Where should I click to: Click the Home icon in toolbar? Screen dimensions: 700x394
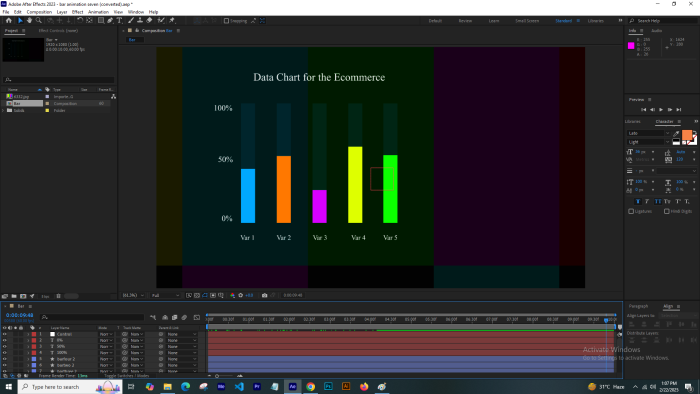pyautogui.click(x=8, y=21)
